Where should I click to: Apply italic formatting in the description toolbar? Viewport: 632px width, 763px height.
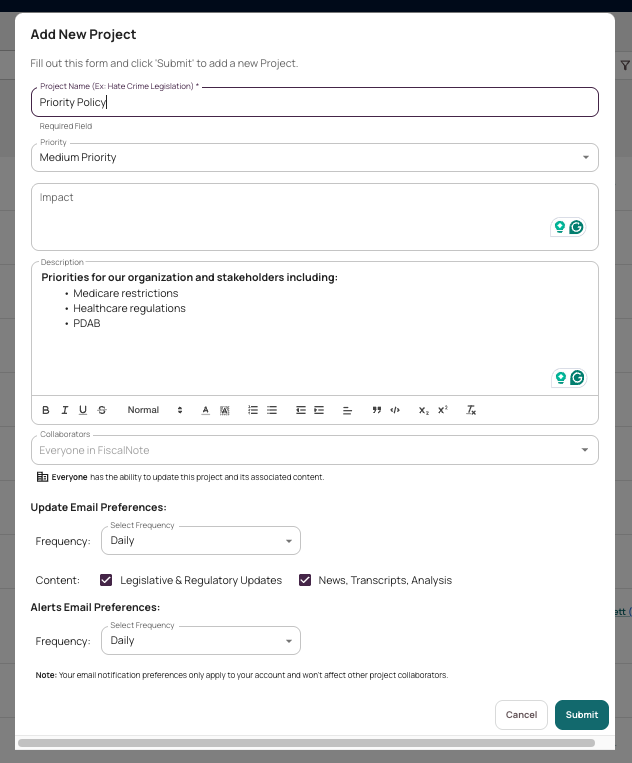pyautogui.click(x=64, y=410)
